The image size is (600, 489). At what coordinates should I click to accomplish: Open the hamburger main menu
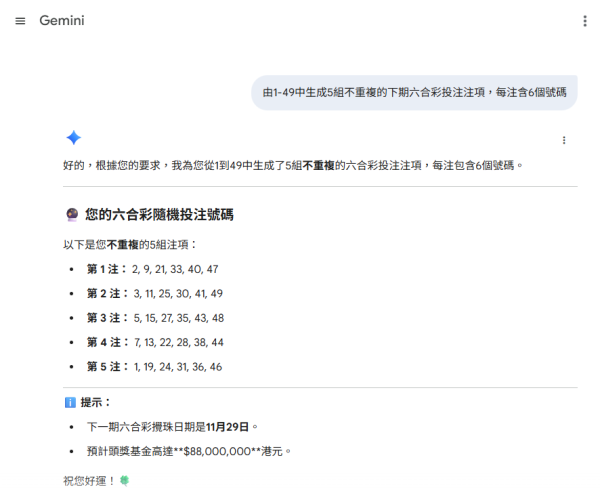coord(20,21)
